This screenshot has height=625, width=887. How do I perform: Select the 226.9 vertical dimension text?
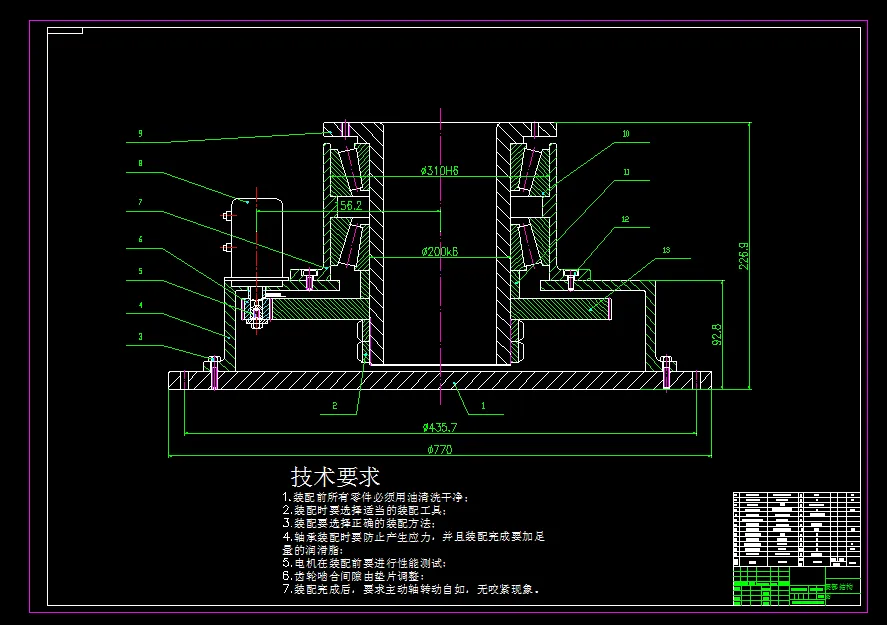pyautogui.click(x=744, y=256)
